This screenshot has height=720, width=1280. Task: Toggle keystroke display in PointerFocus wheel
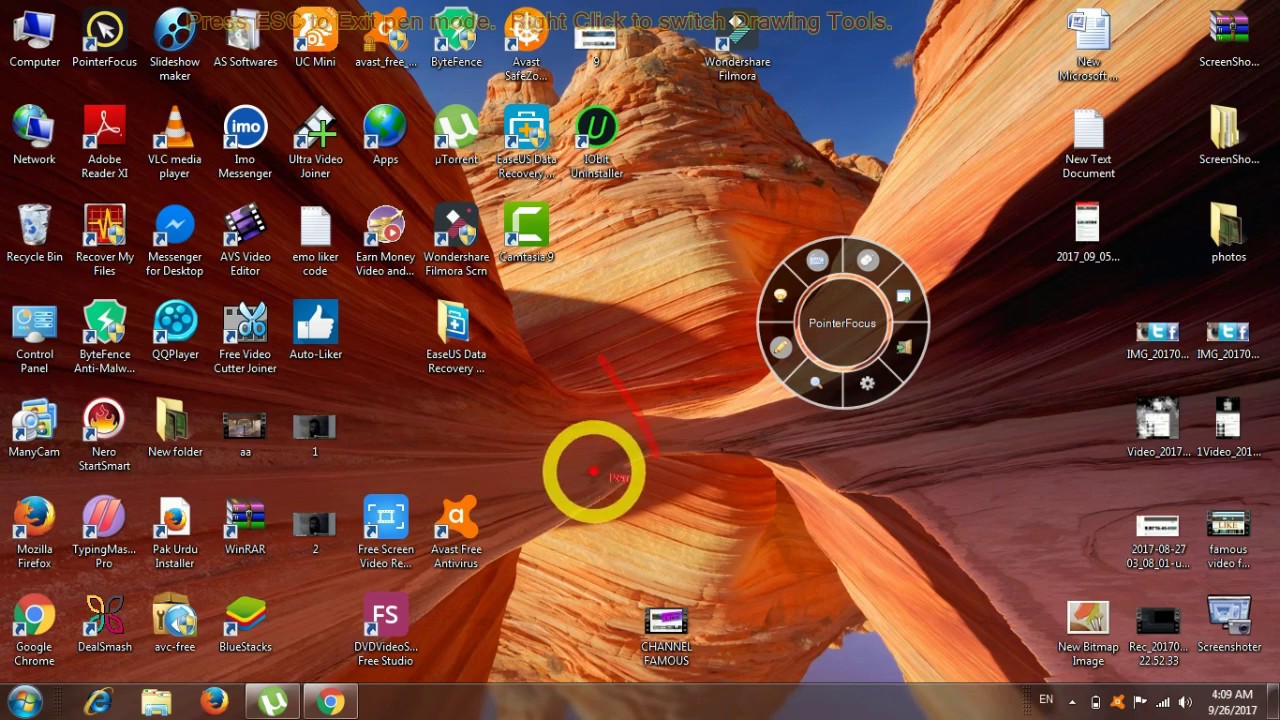click(817, 261)
